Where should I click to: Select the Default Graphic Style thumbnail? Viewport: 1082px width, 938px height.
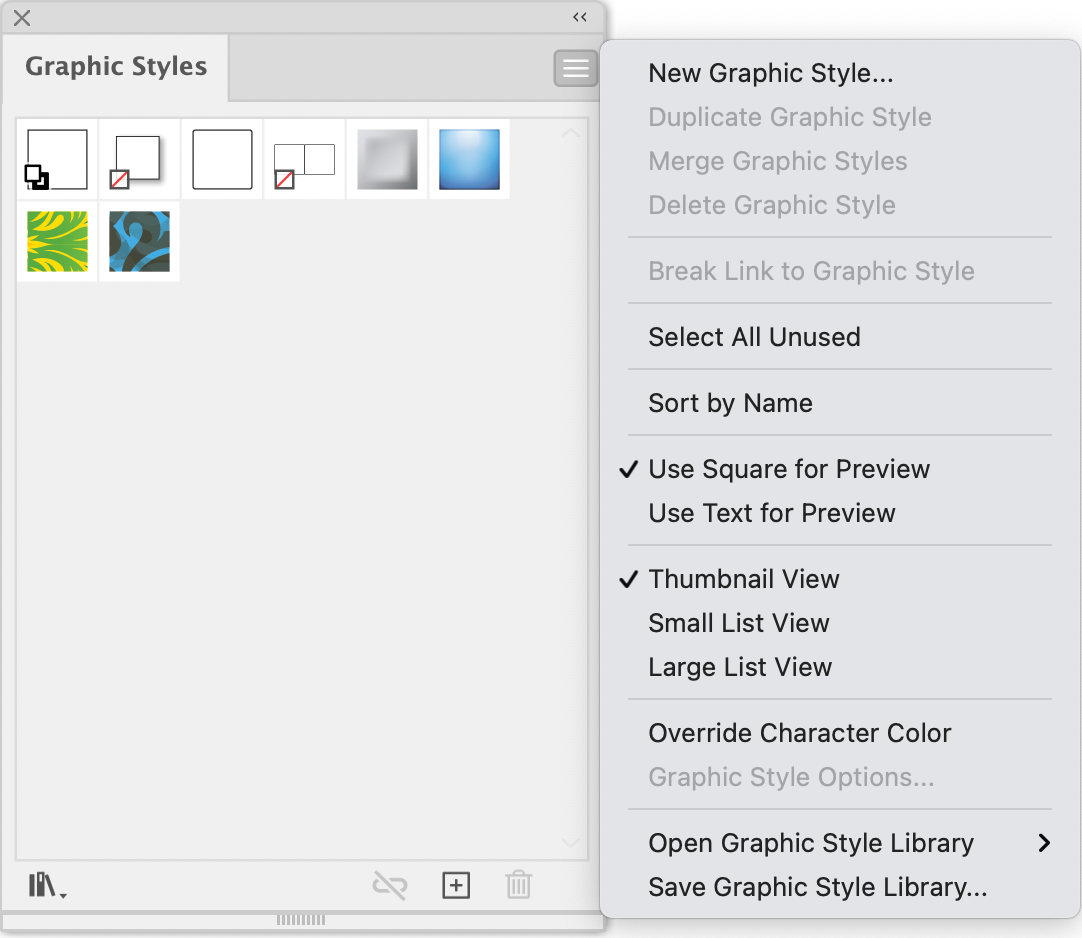(x=57, y=159)
